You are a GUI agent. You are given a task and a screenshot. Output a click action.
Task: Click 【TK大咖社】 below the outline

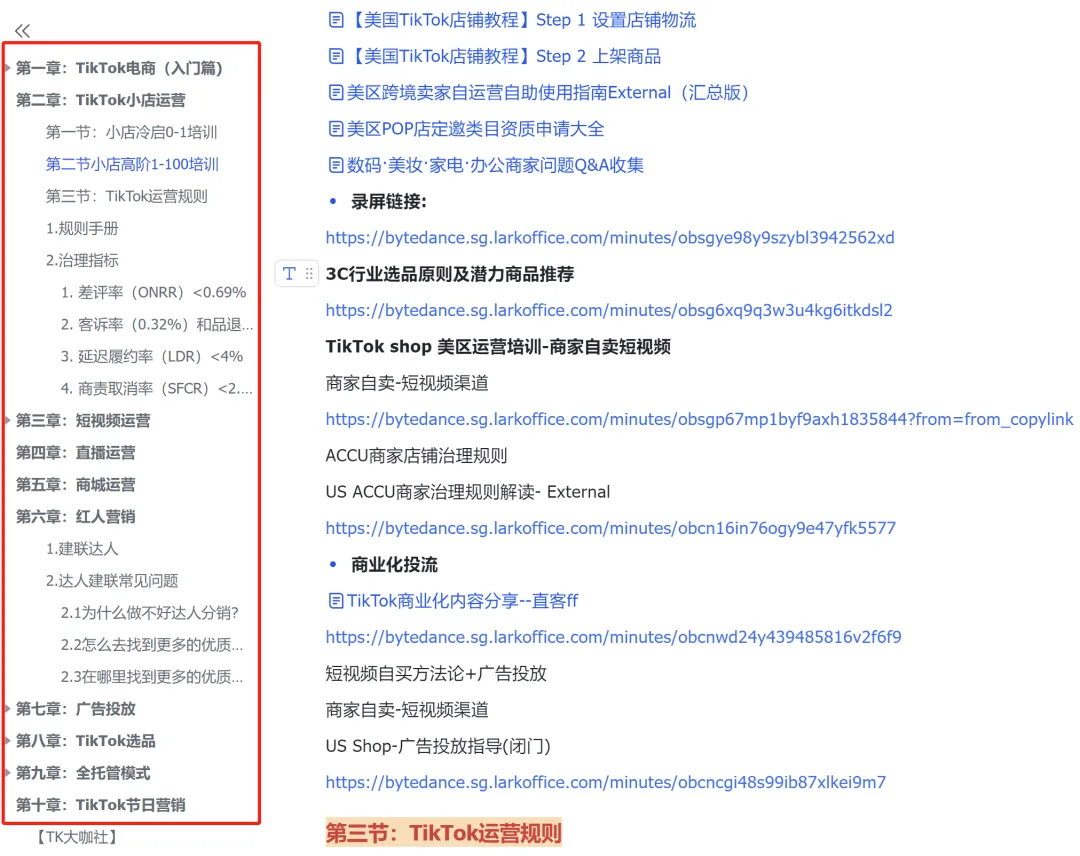click(x=76, y=837)
